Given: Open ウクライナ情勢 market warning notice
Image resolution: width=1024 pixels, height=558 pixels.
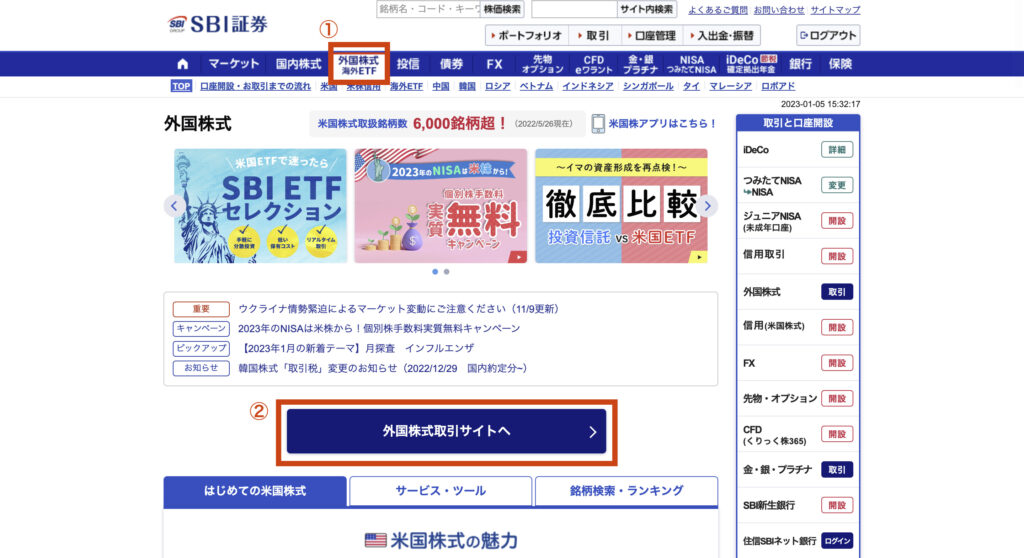Looking at the screenshot, I should [398, 309].
